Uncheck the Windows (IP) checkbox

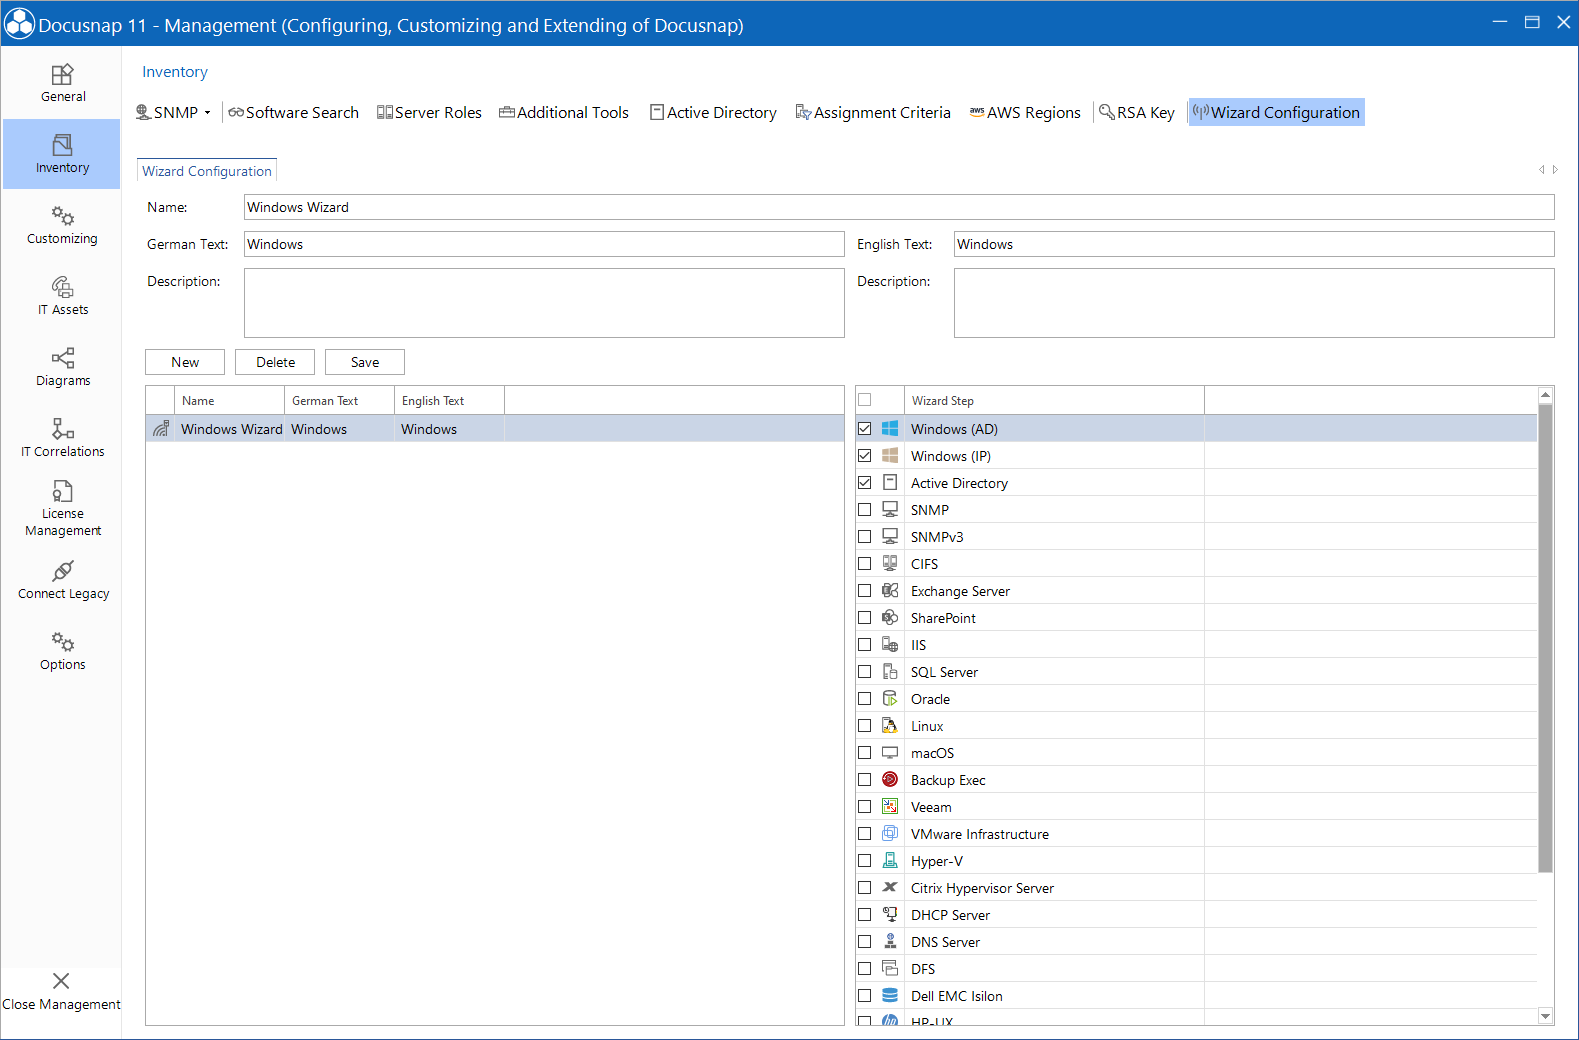click(865, 456)
